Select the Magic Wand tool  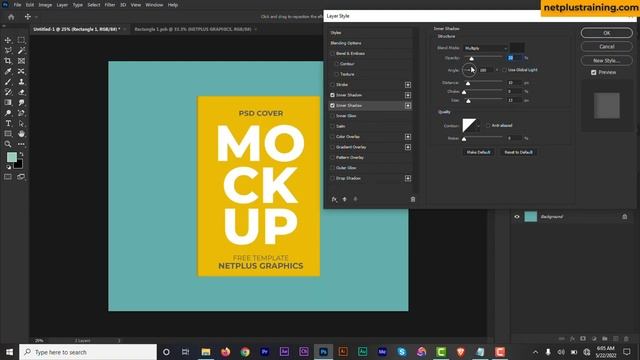(x=21, y=50)
